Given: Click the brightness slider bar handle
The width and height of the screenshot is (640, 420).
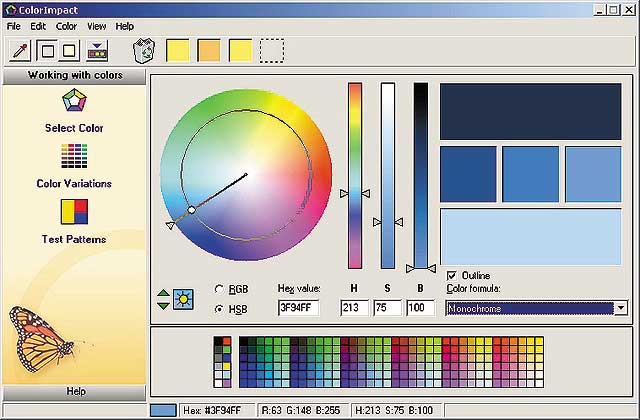Looking at the screenshot, I should tap(421, 269).
